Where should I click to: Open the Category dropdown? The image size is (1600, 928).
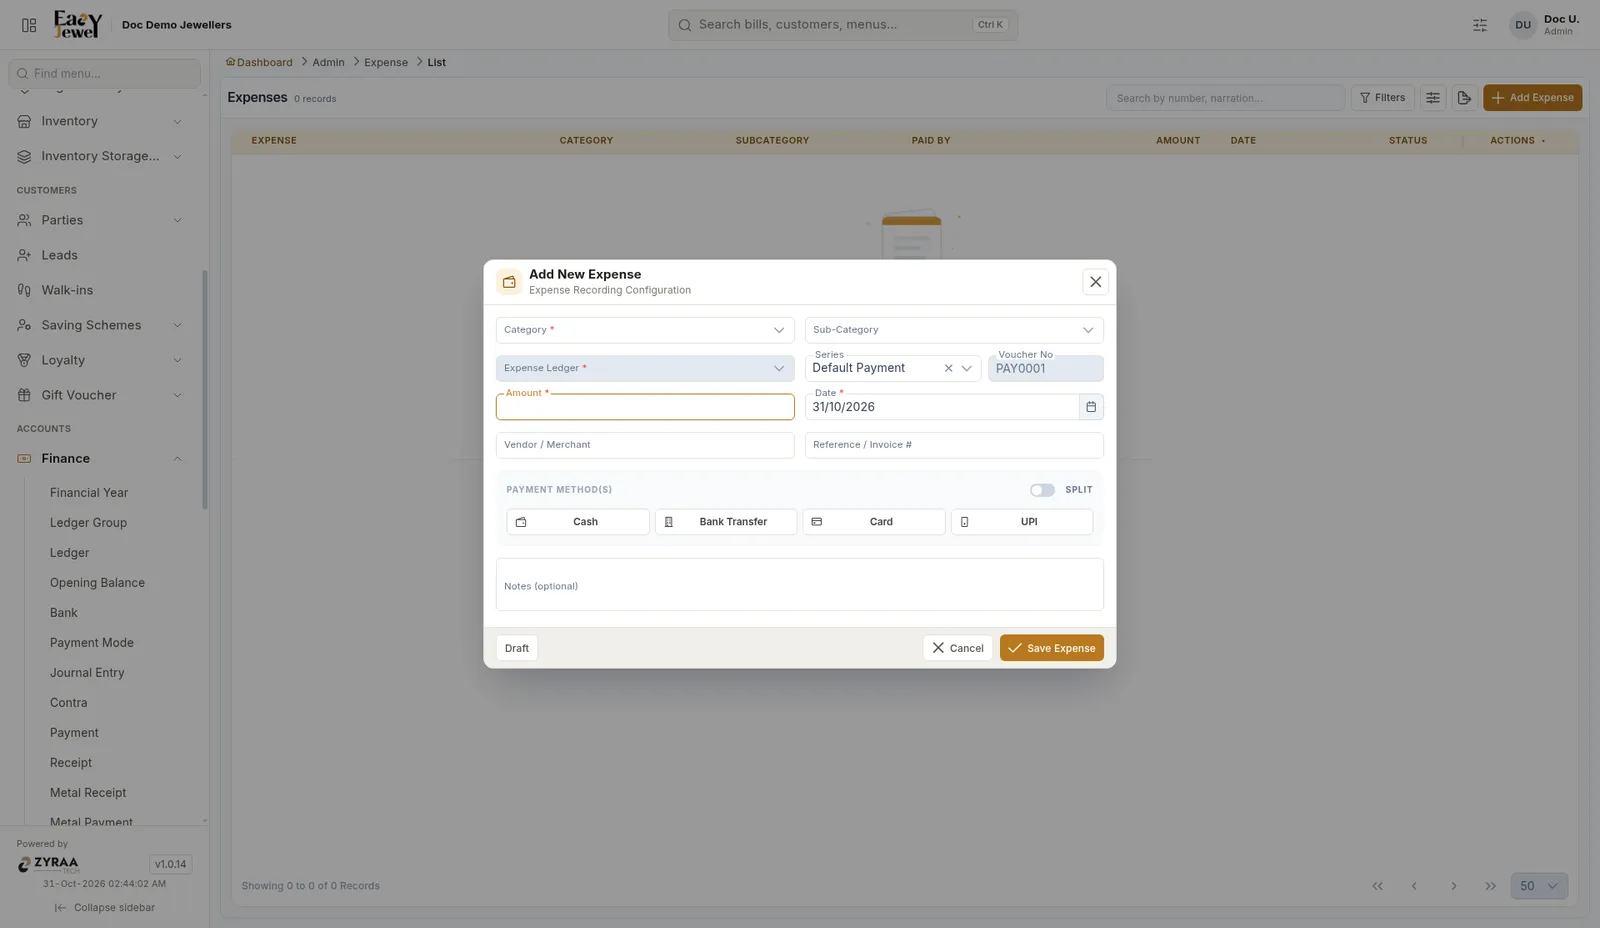point(645,330)
